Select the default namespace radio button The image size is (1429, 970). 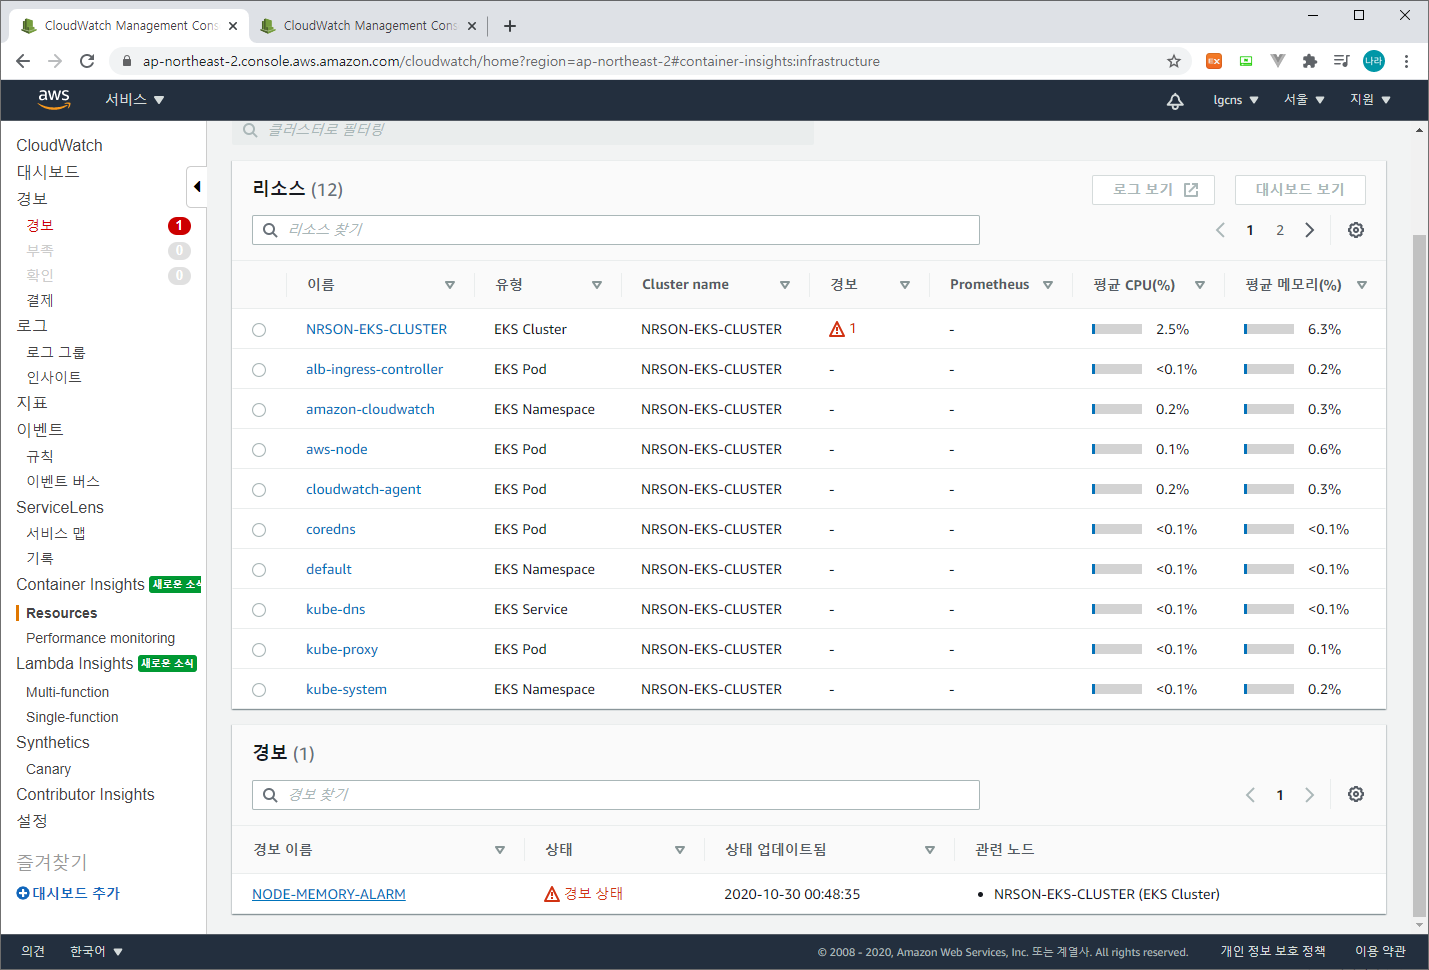click(259, 570)
